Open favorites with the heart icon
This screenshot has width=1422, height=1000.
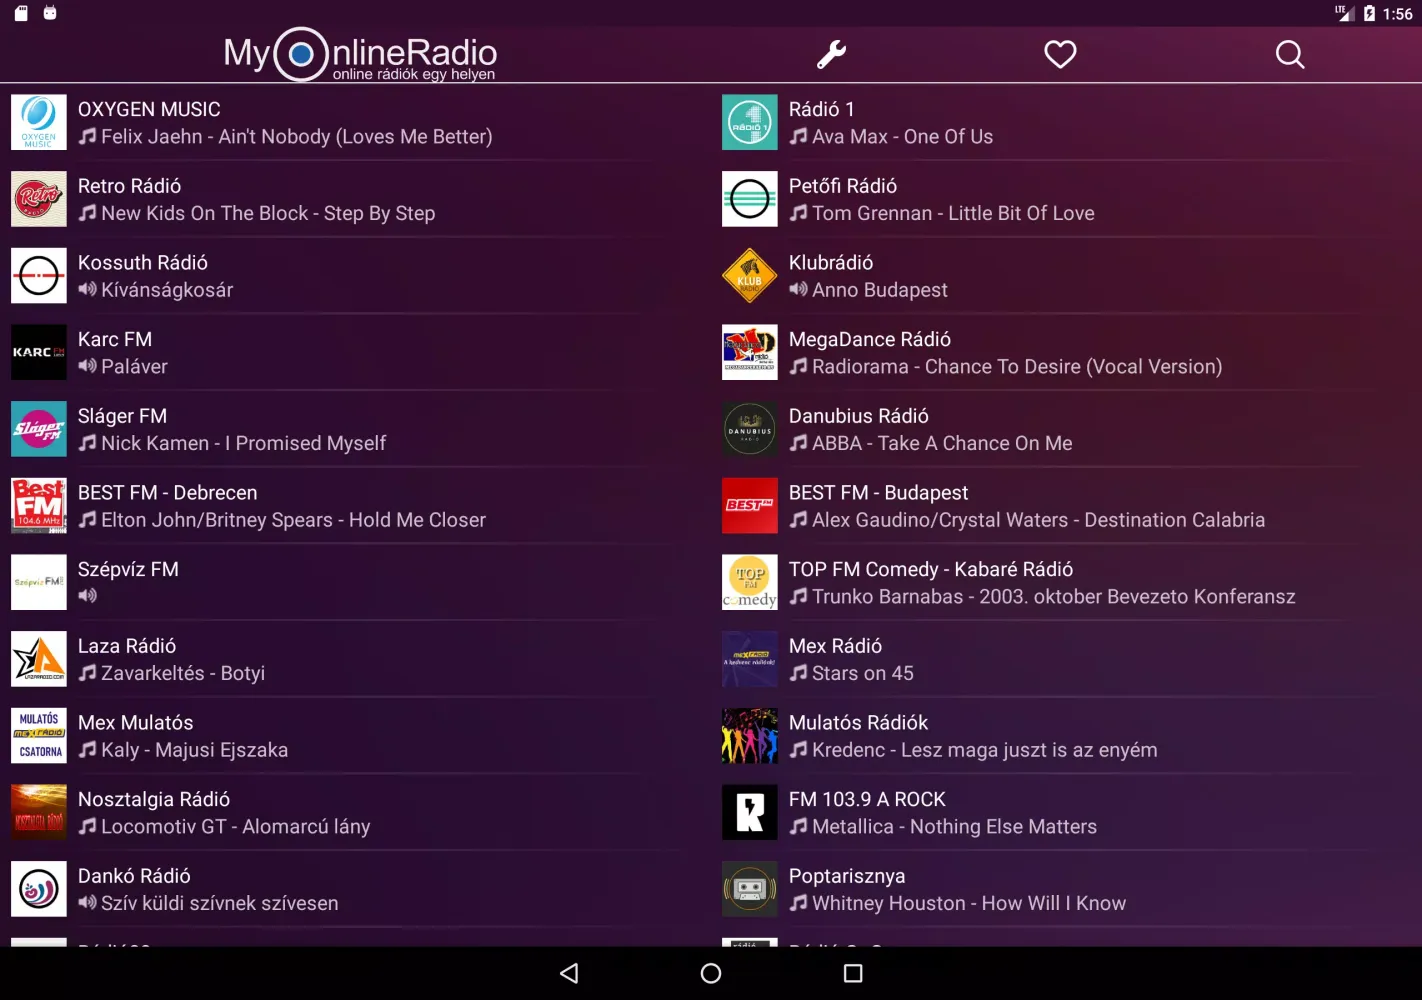click(x=1060, y=54)
